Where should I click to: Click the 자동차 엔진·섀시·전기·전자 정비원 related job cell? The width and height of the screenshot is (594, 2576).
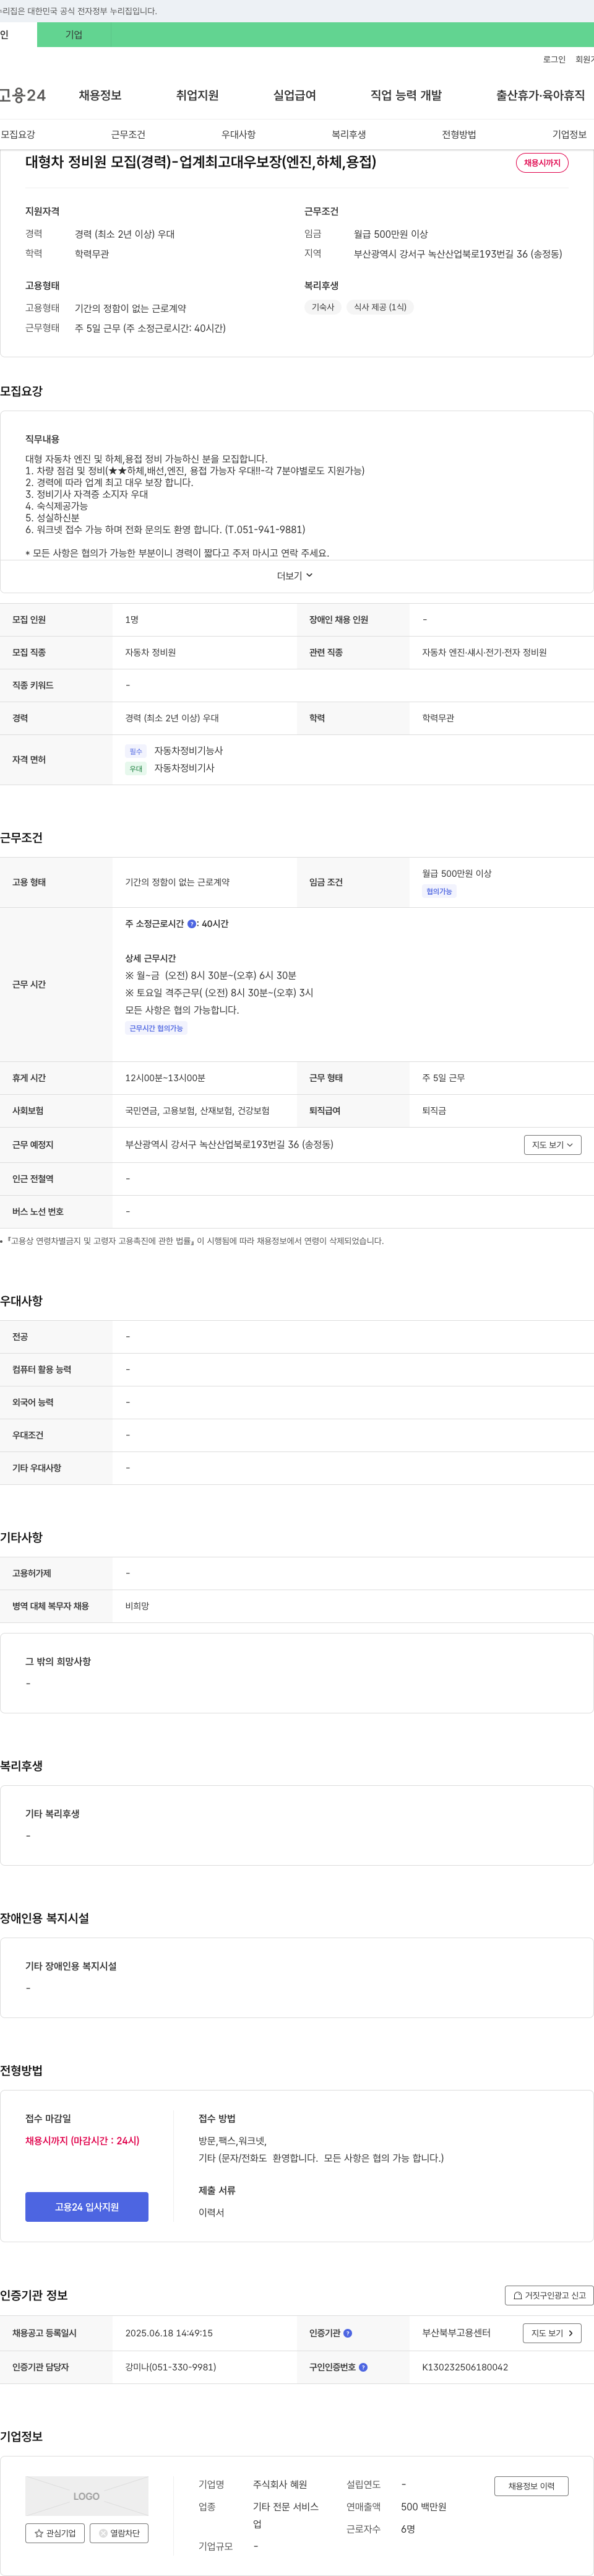[x=484, y=653]
